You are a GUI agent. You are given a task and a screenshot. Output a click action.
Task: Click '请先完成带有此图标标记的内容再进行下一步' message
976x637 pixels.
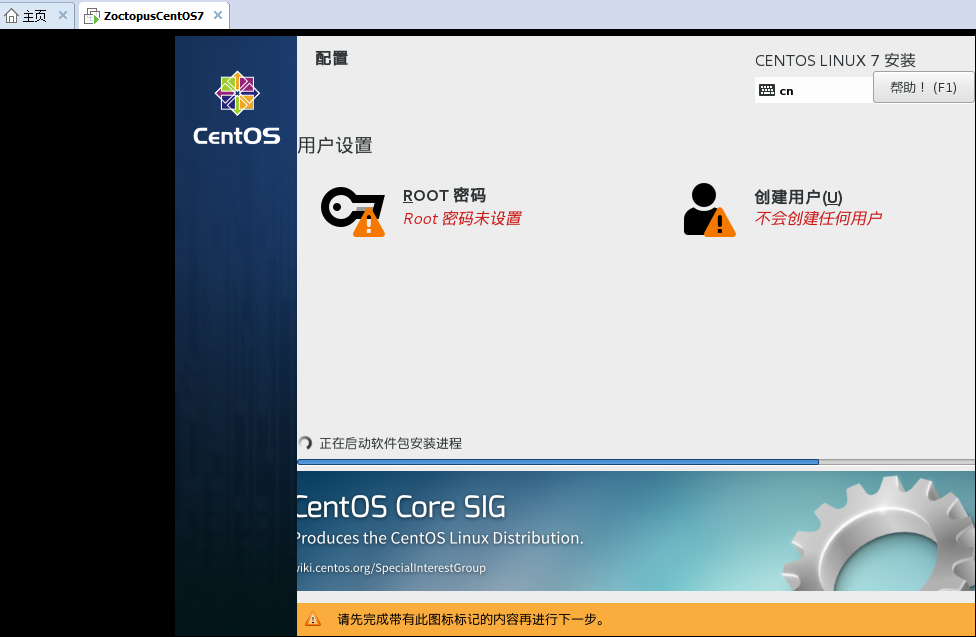471,620
